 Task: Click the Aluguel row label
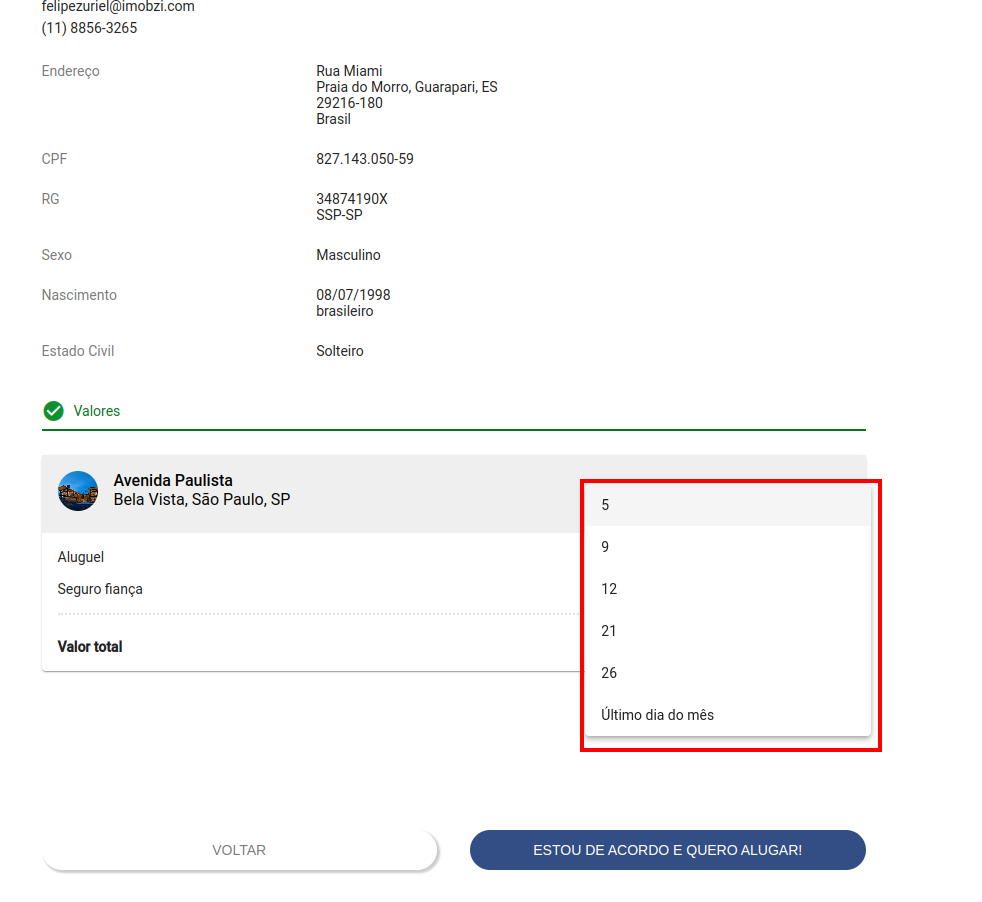81,557
